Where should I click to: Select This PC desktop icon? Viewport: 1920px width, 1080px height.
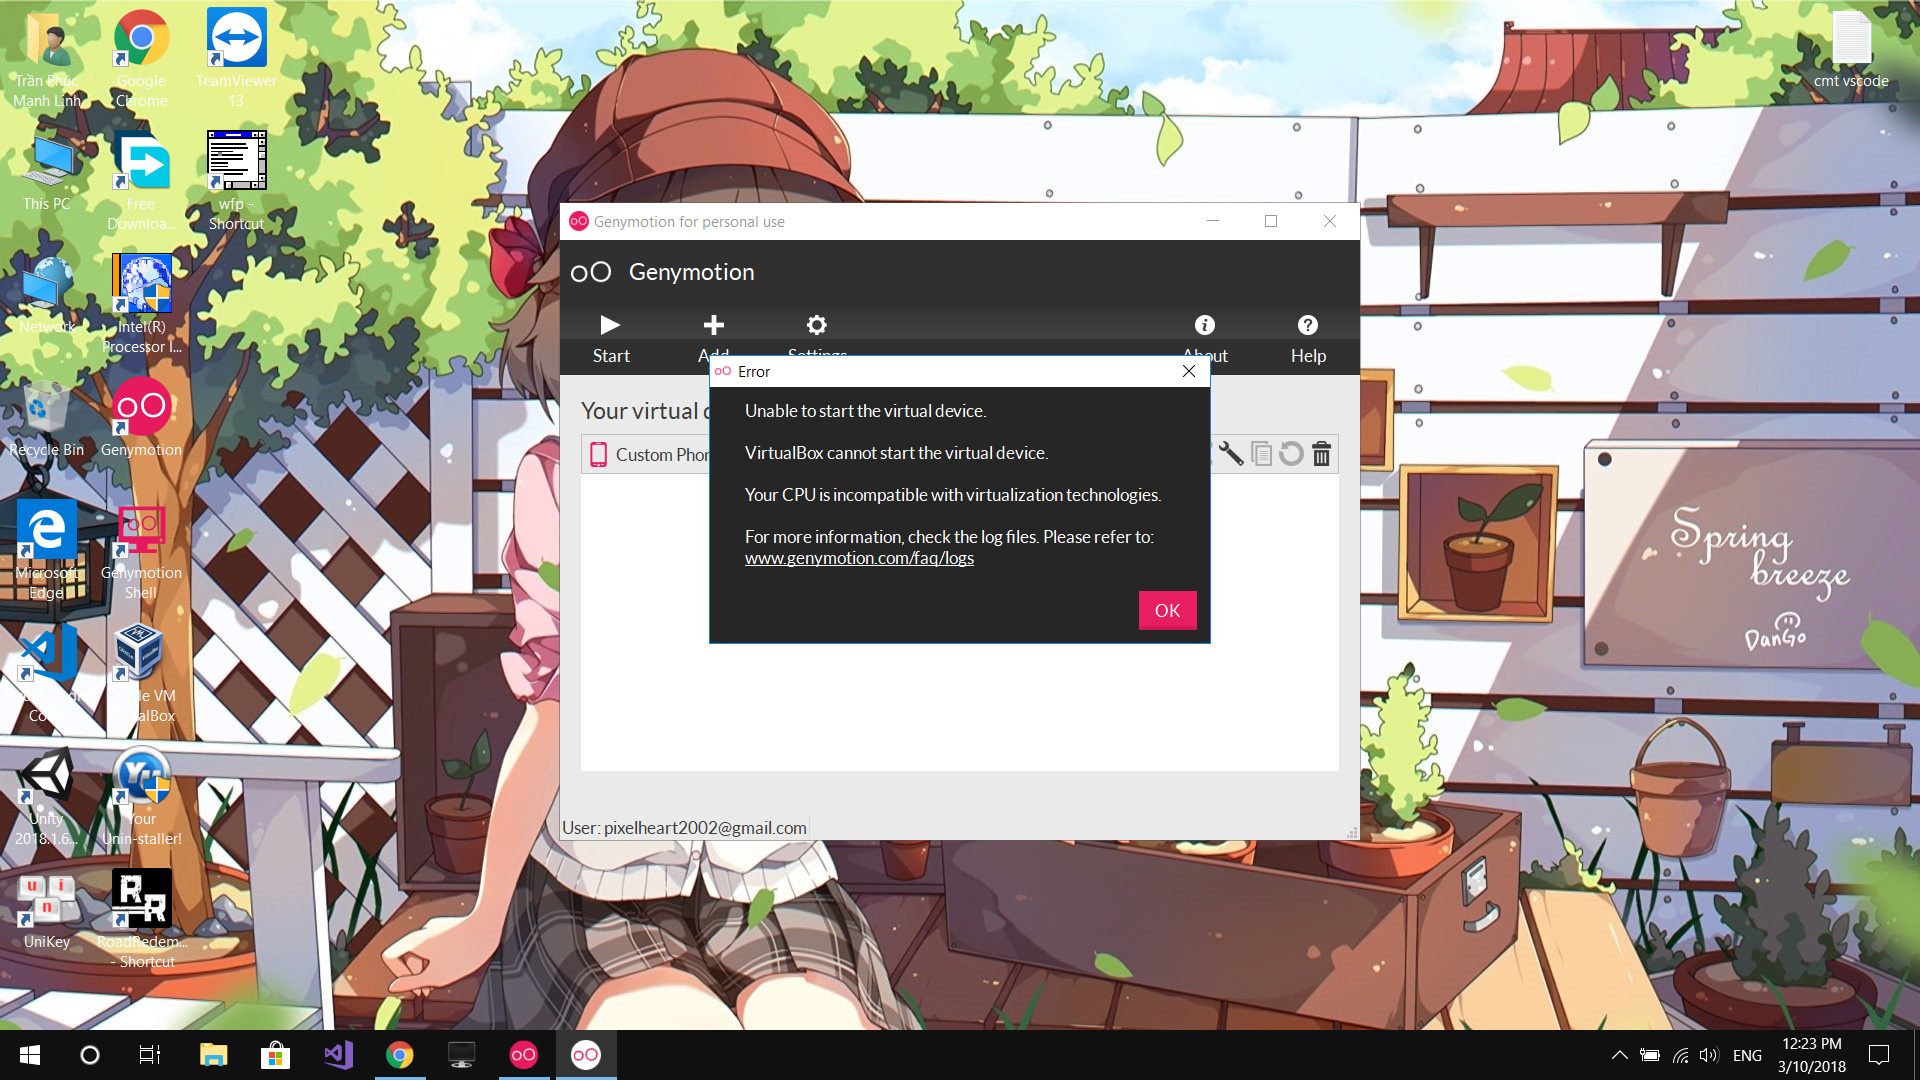[47, 172]
